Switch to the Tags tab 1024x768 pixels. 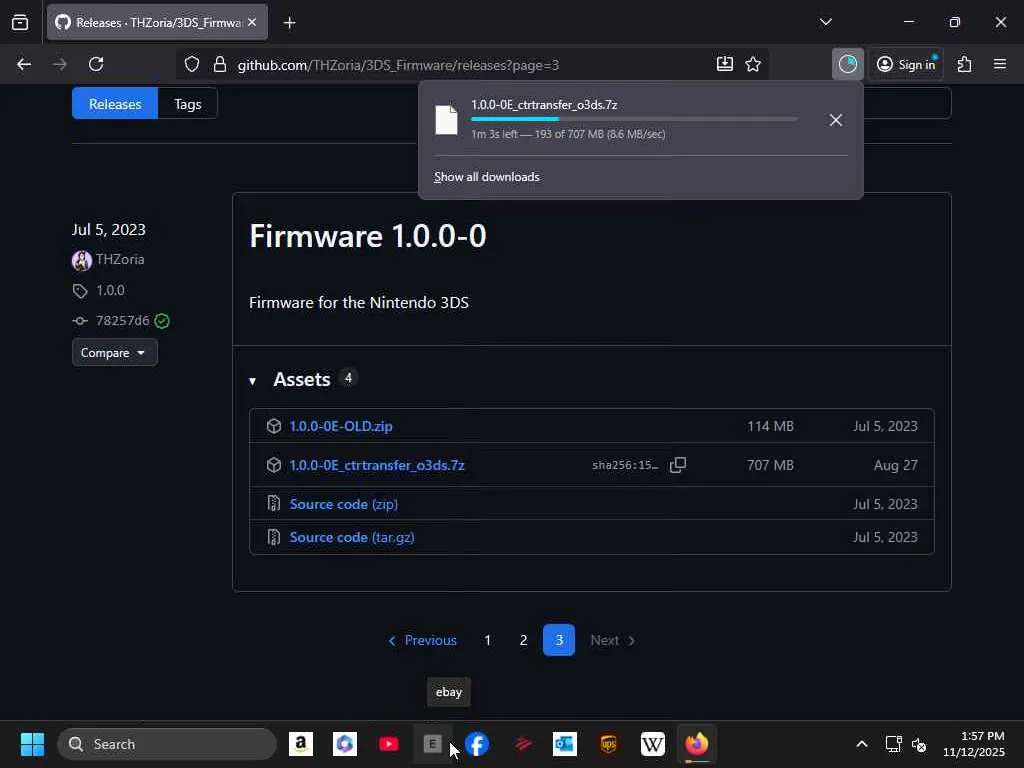coord(187,104)
